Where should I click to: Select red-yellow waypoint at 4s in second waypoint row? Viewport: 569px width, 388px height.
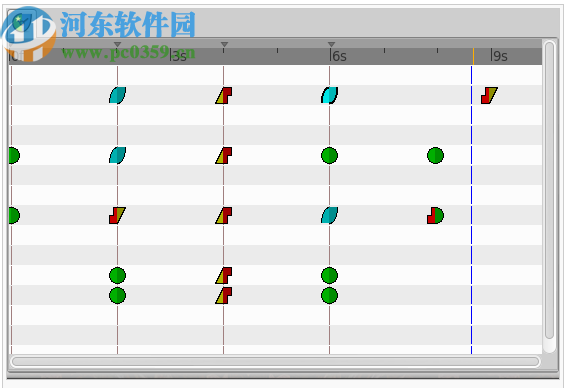(x=224, y=155)
